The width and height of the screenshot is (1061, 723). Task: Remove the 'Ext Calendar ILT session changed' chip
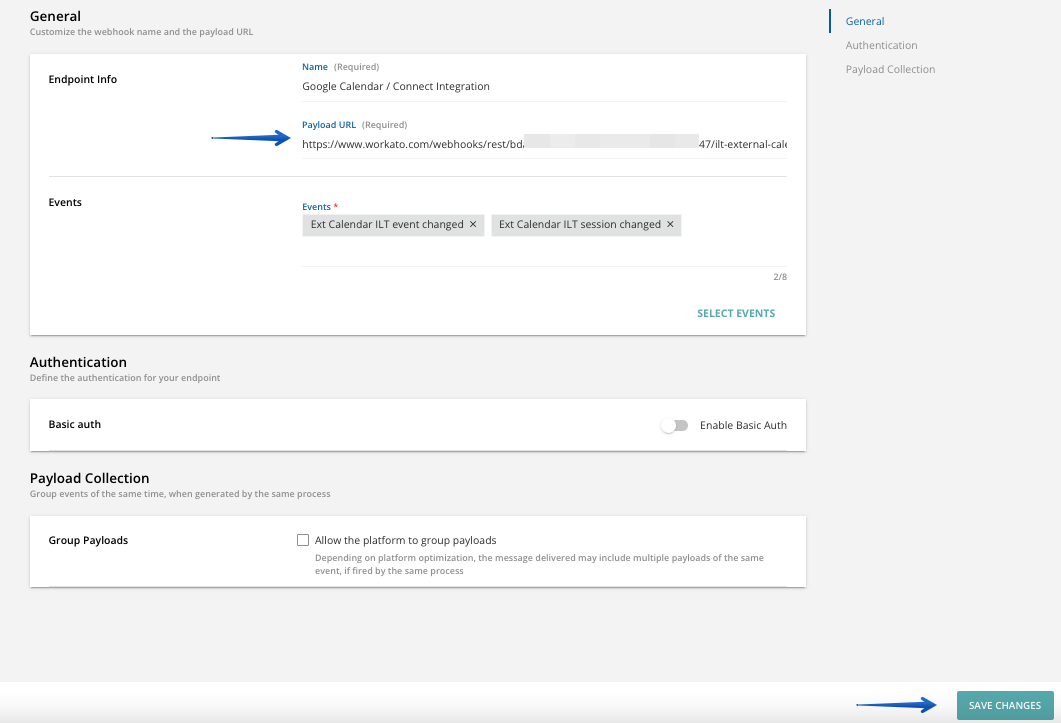pos(670,225)
